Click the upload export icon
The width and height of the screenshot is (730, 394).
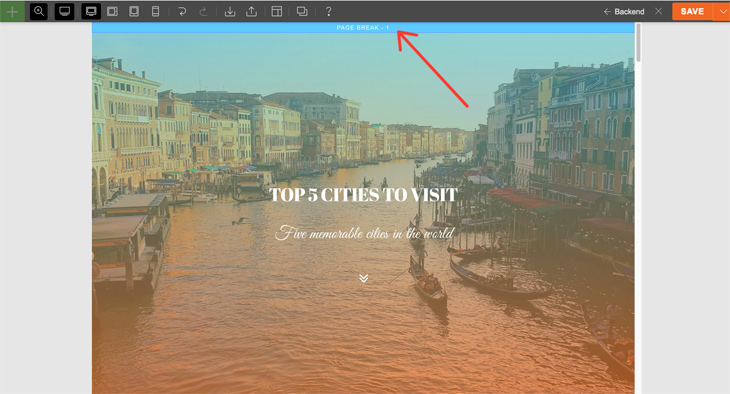(x=251, y=11)
